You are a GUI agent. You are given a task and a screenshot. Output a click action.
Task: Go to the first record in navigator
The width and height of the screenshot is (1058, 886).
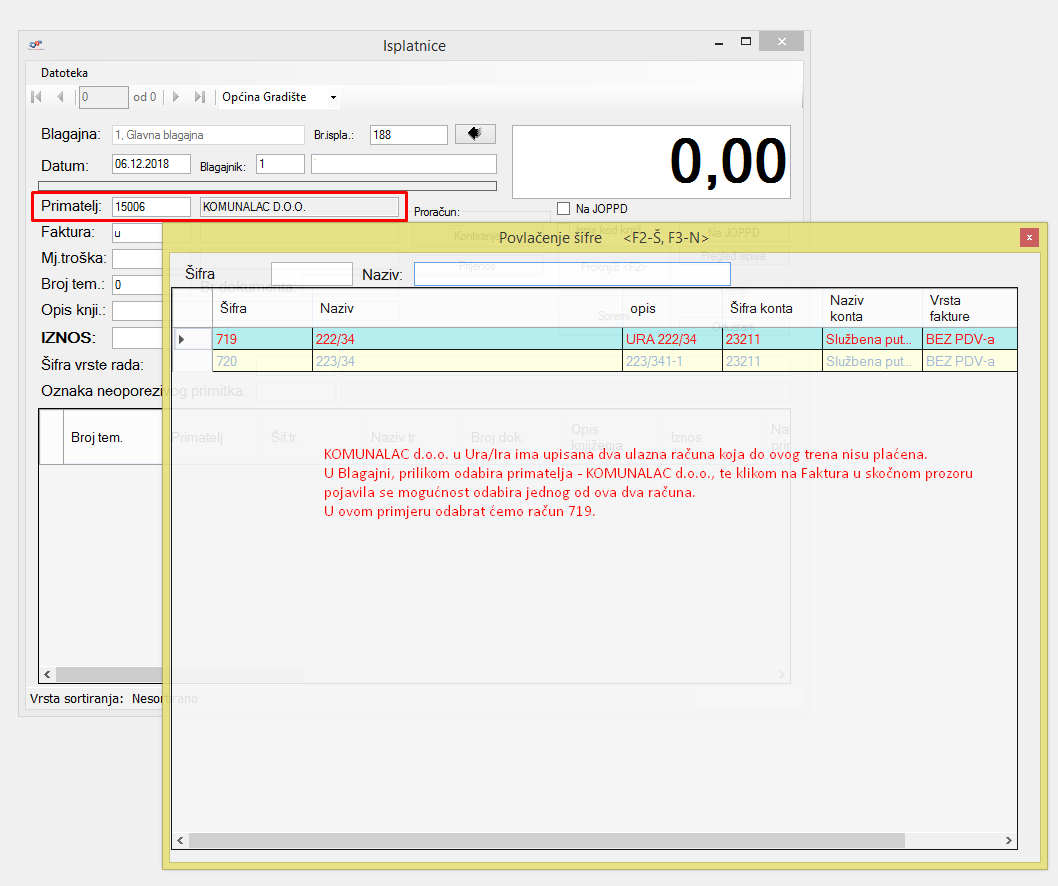tap(37, 97)
